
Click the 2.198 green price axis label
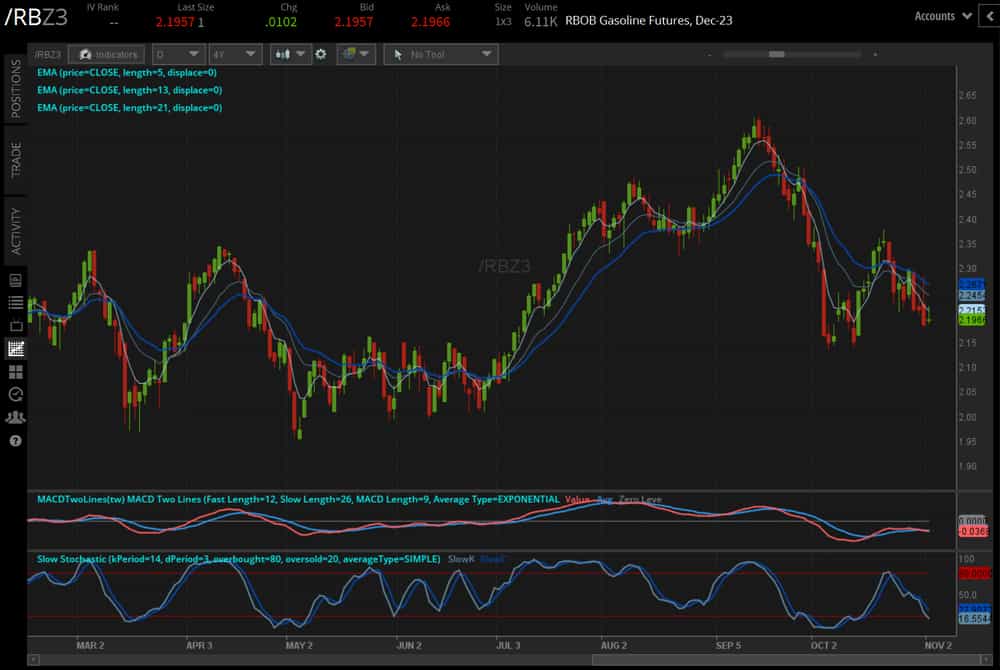point(972,321)
